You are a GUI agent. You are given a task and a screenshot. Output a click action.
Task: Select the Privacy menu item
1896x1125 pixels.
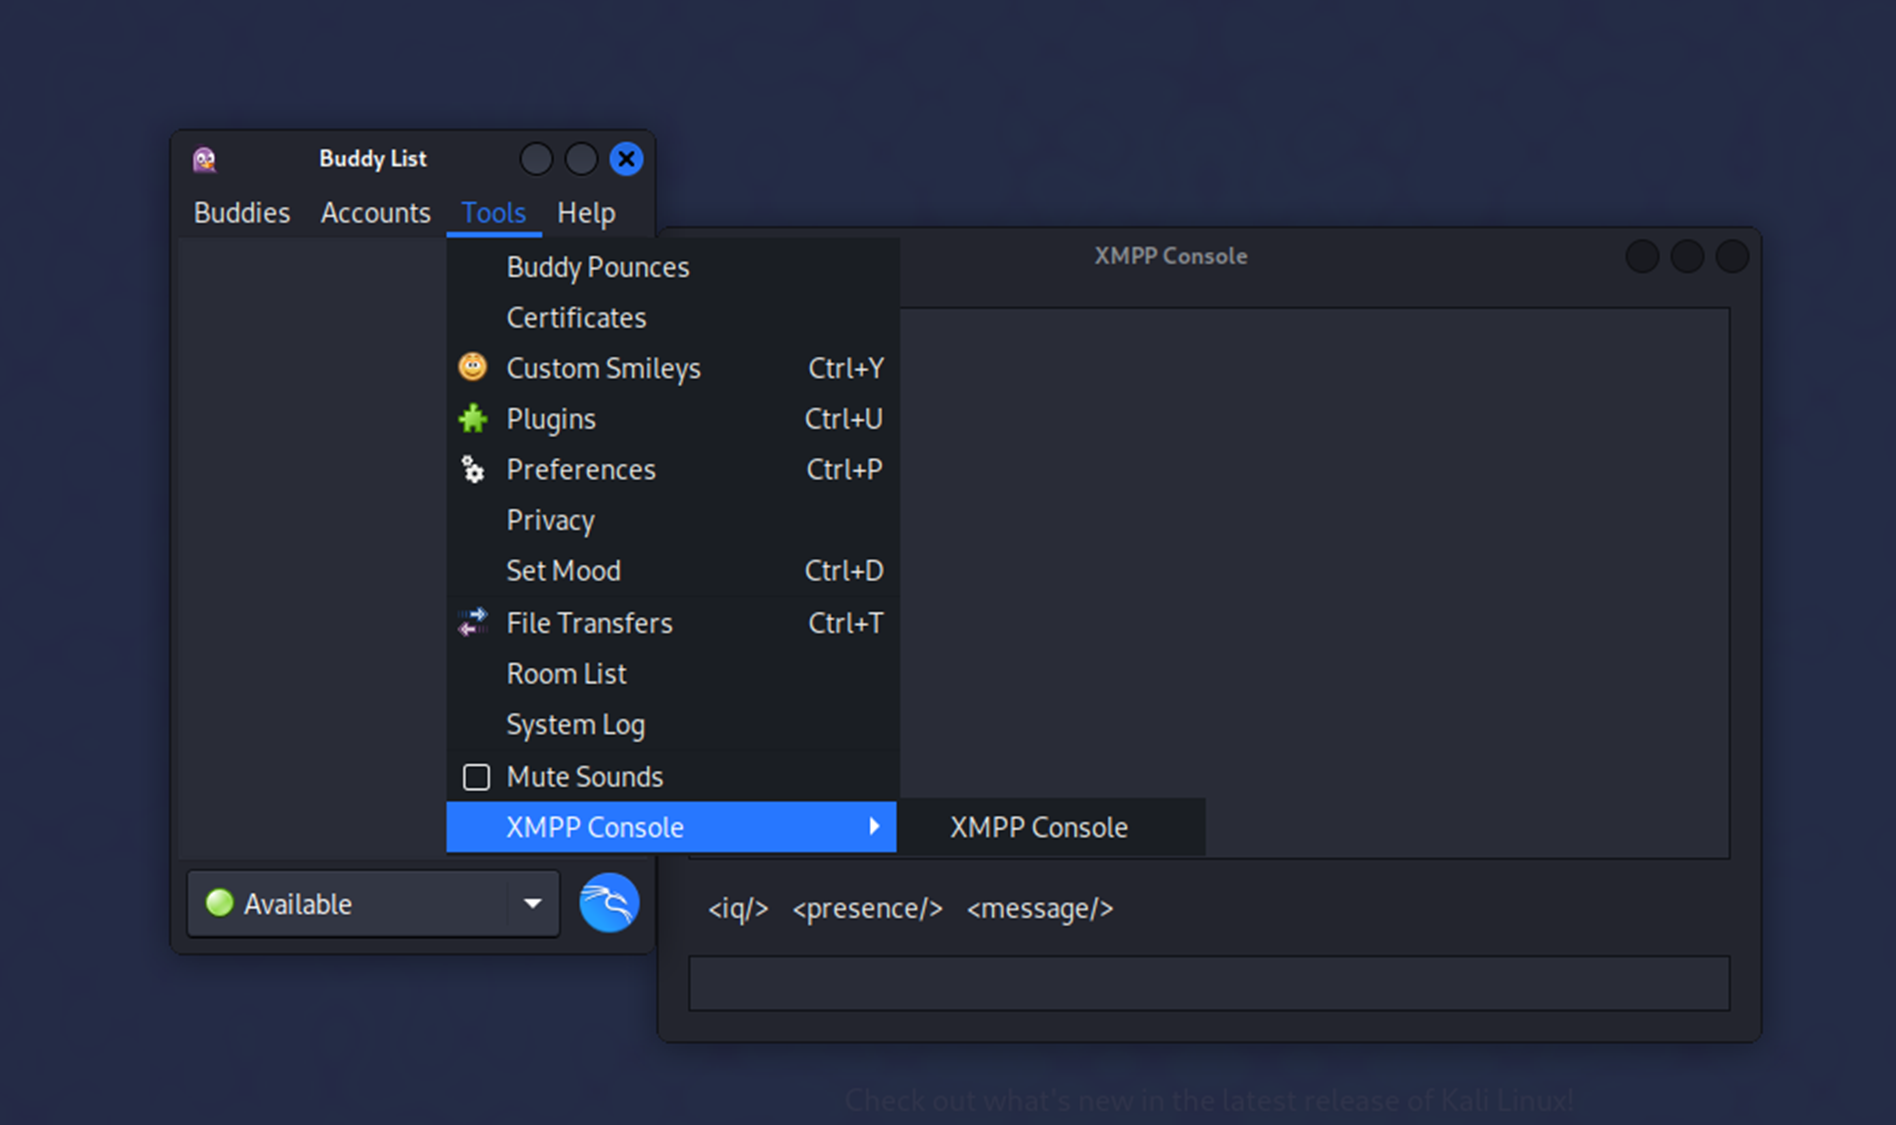[x=672, y=520]
